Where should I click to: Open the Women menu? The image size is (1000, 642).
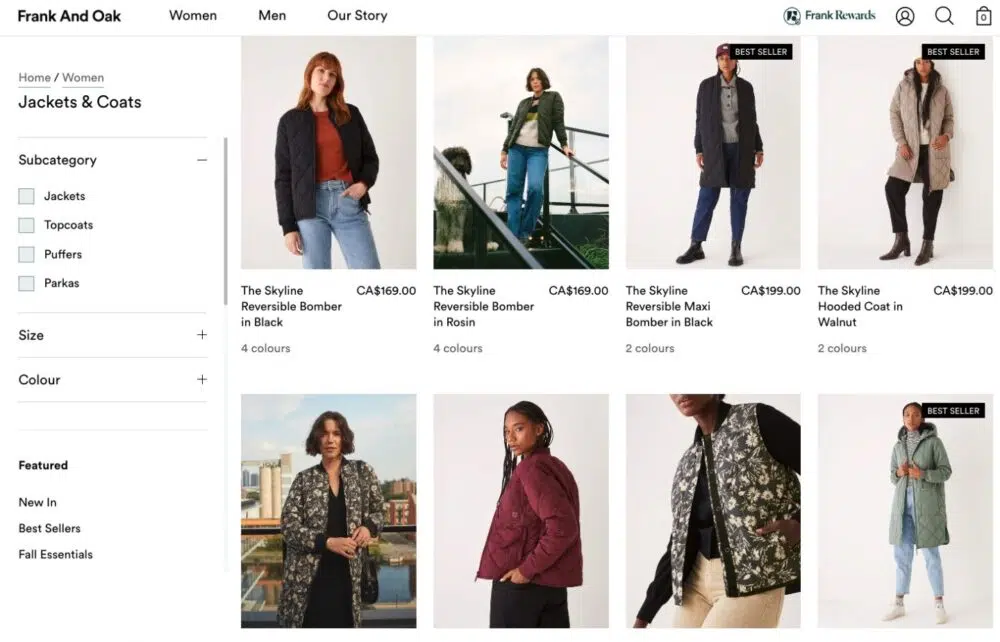(193, 16)
